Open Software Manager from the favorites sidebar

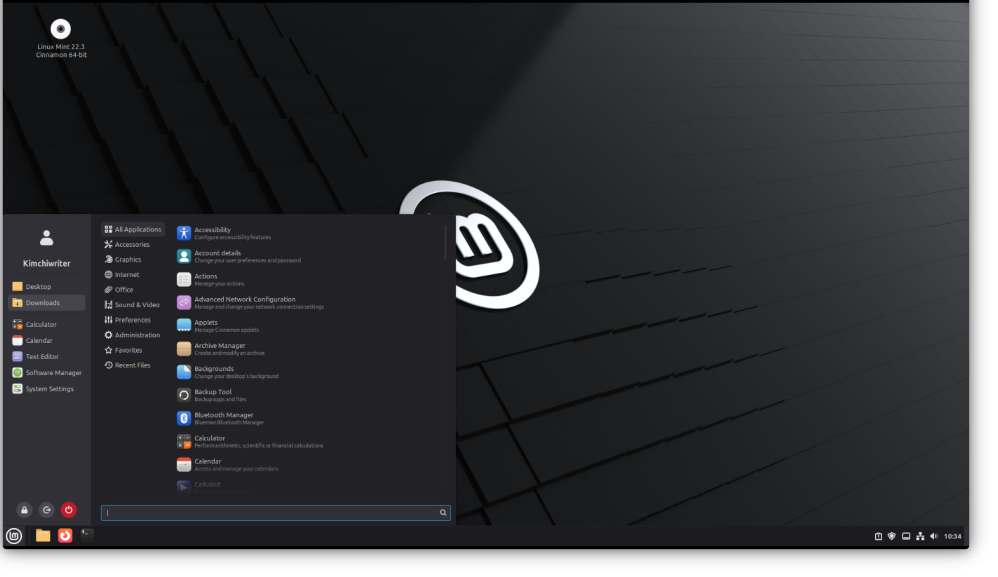(x=53, y=373)
